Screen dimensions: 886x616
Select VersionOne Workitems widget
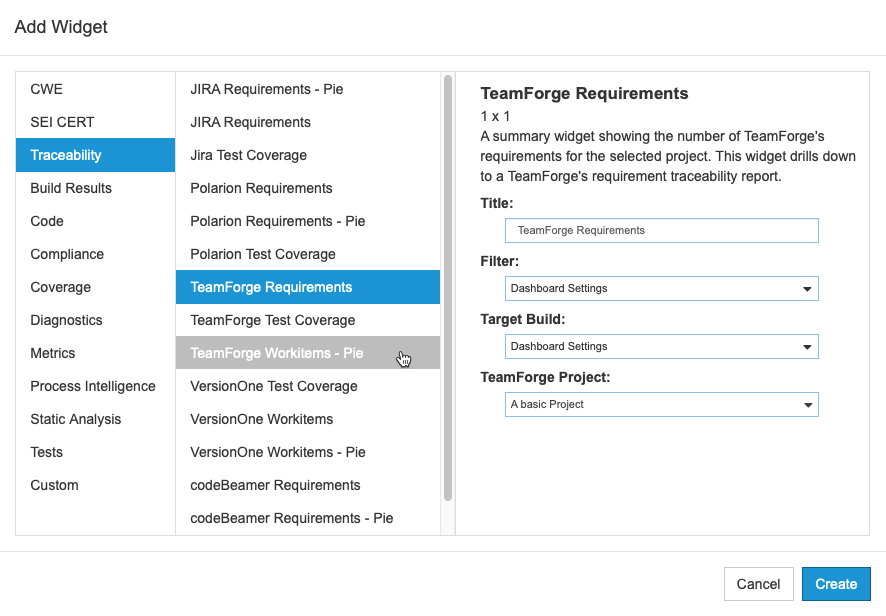308,419
